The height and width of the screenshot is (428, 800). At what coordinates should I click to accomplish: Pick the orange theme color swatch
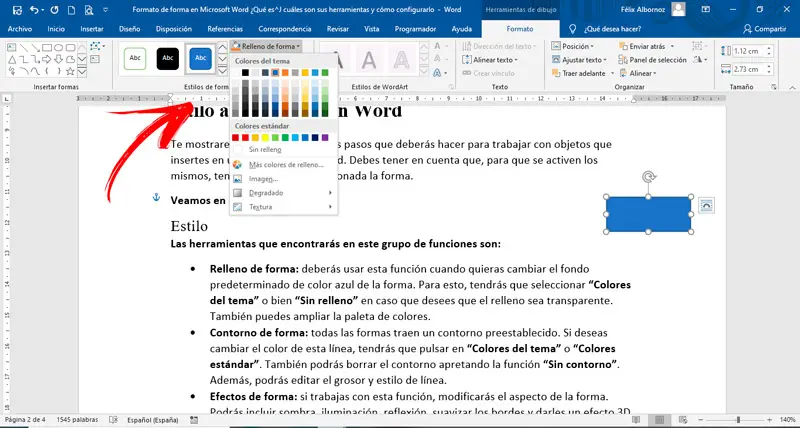(x=285, y=73)
